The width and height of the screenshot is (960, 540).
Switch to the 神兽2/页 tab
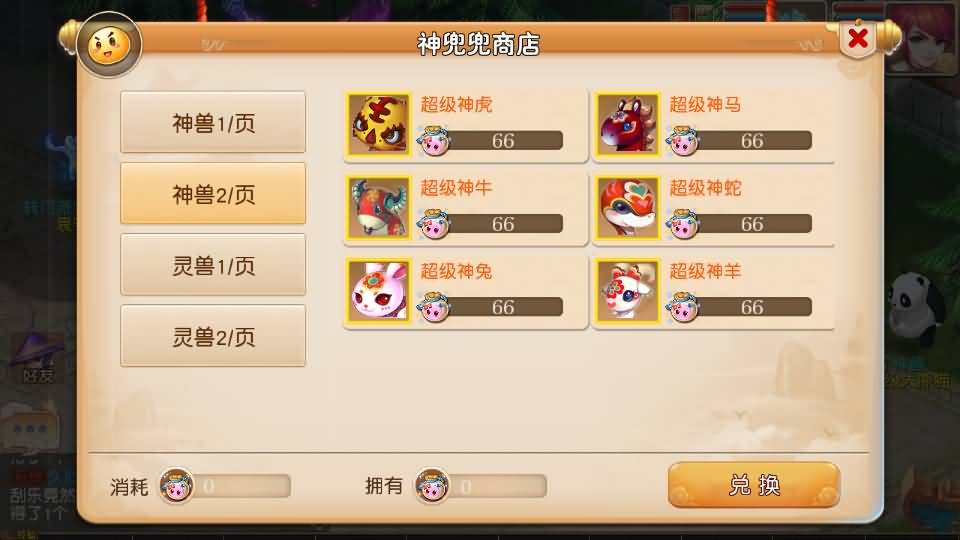(213, 193)
